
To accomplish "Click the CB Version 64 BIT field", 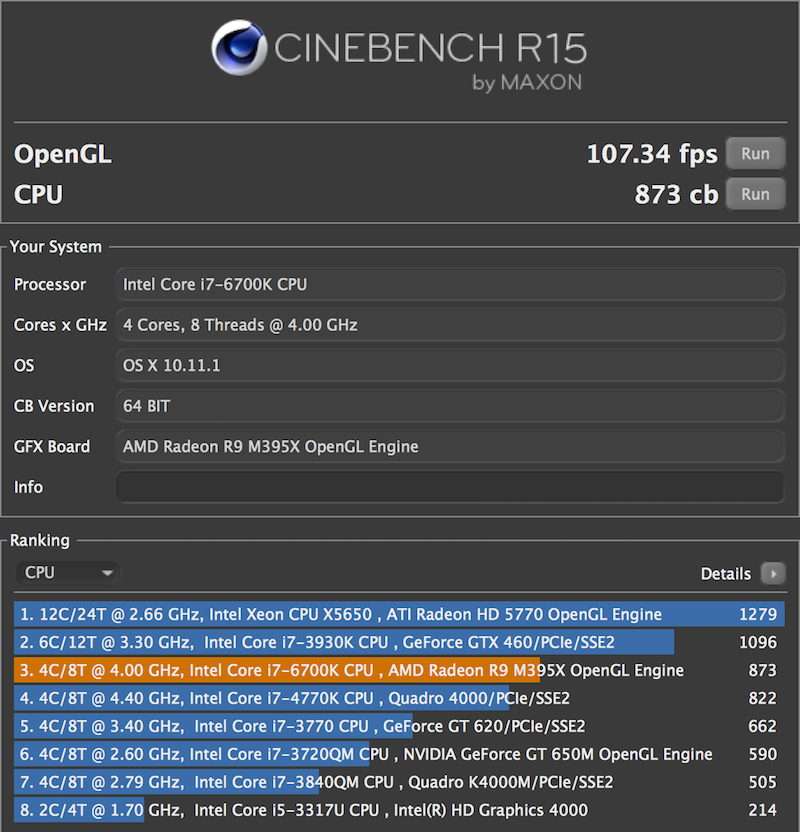I will 450,406.
